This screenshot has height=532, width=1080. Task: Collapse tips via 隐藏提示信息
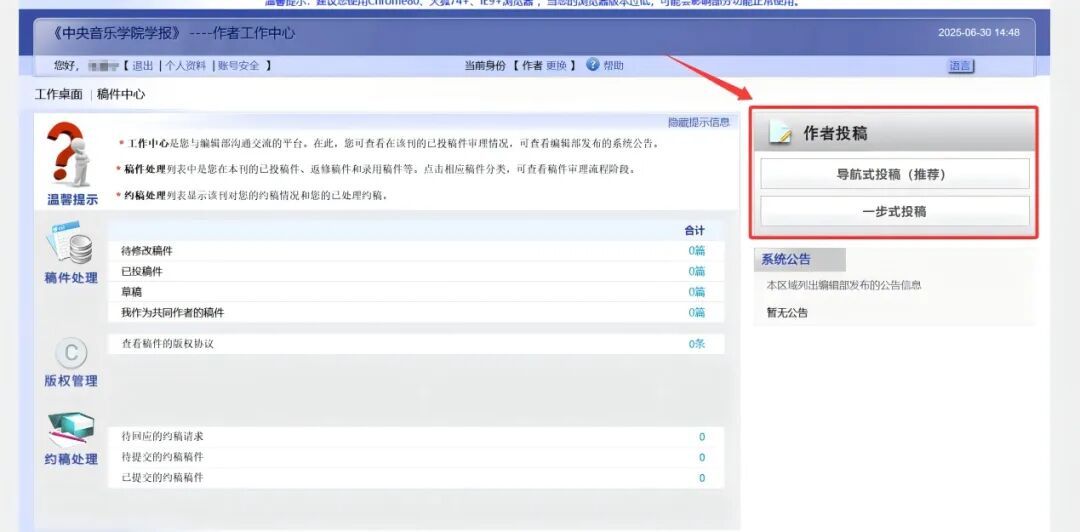click(x=698, y=122)
